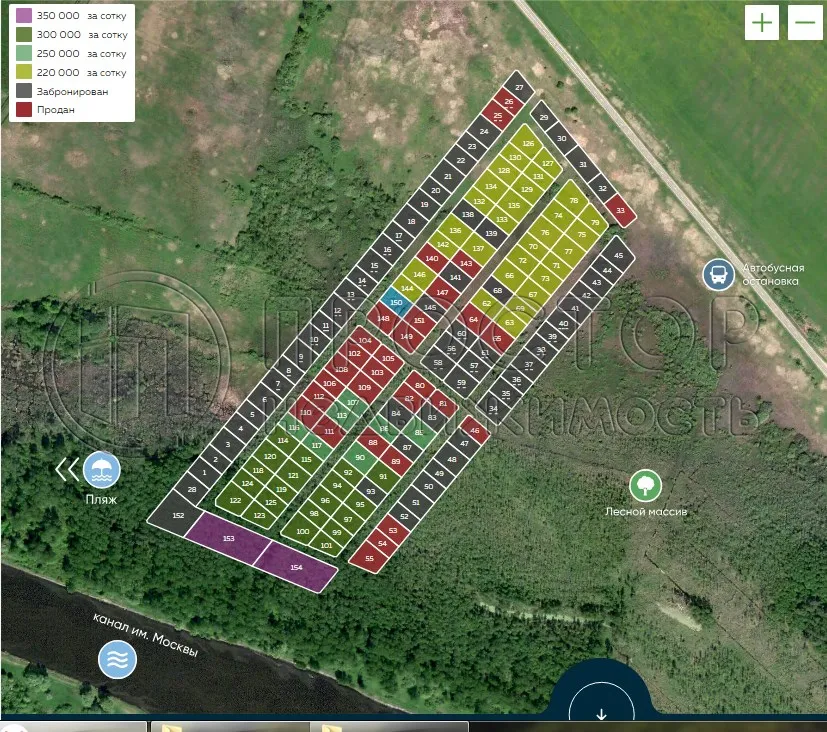Expand the bottom panel with down arrow
Image resolution: width=827 pixels, height=732 pixels.
click(x=601, y=713)
